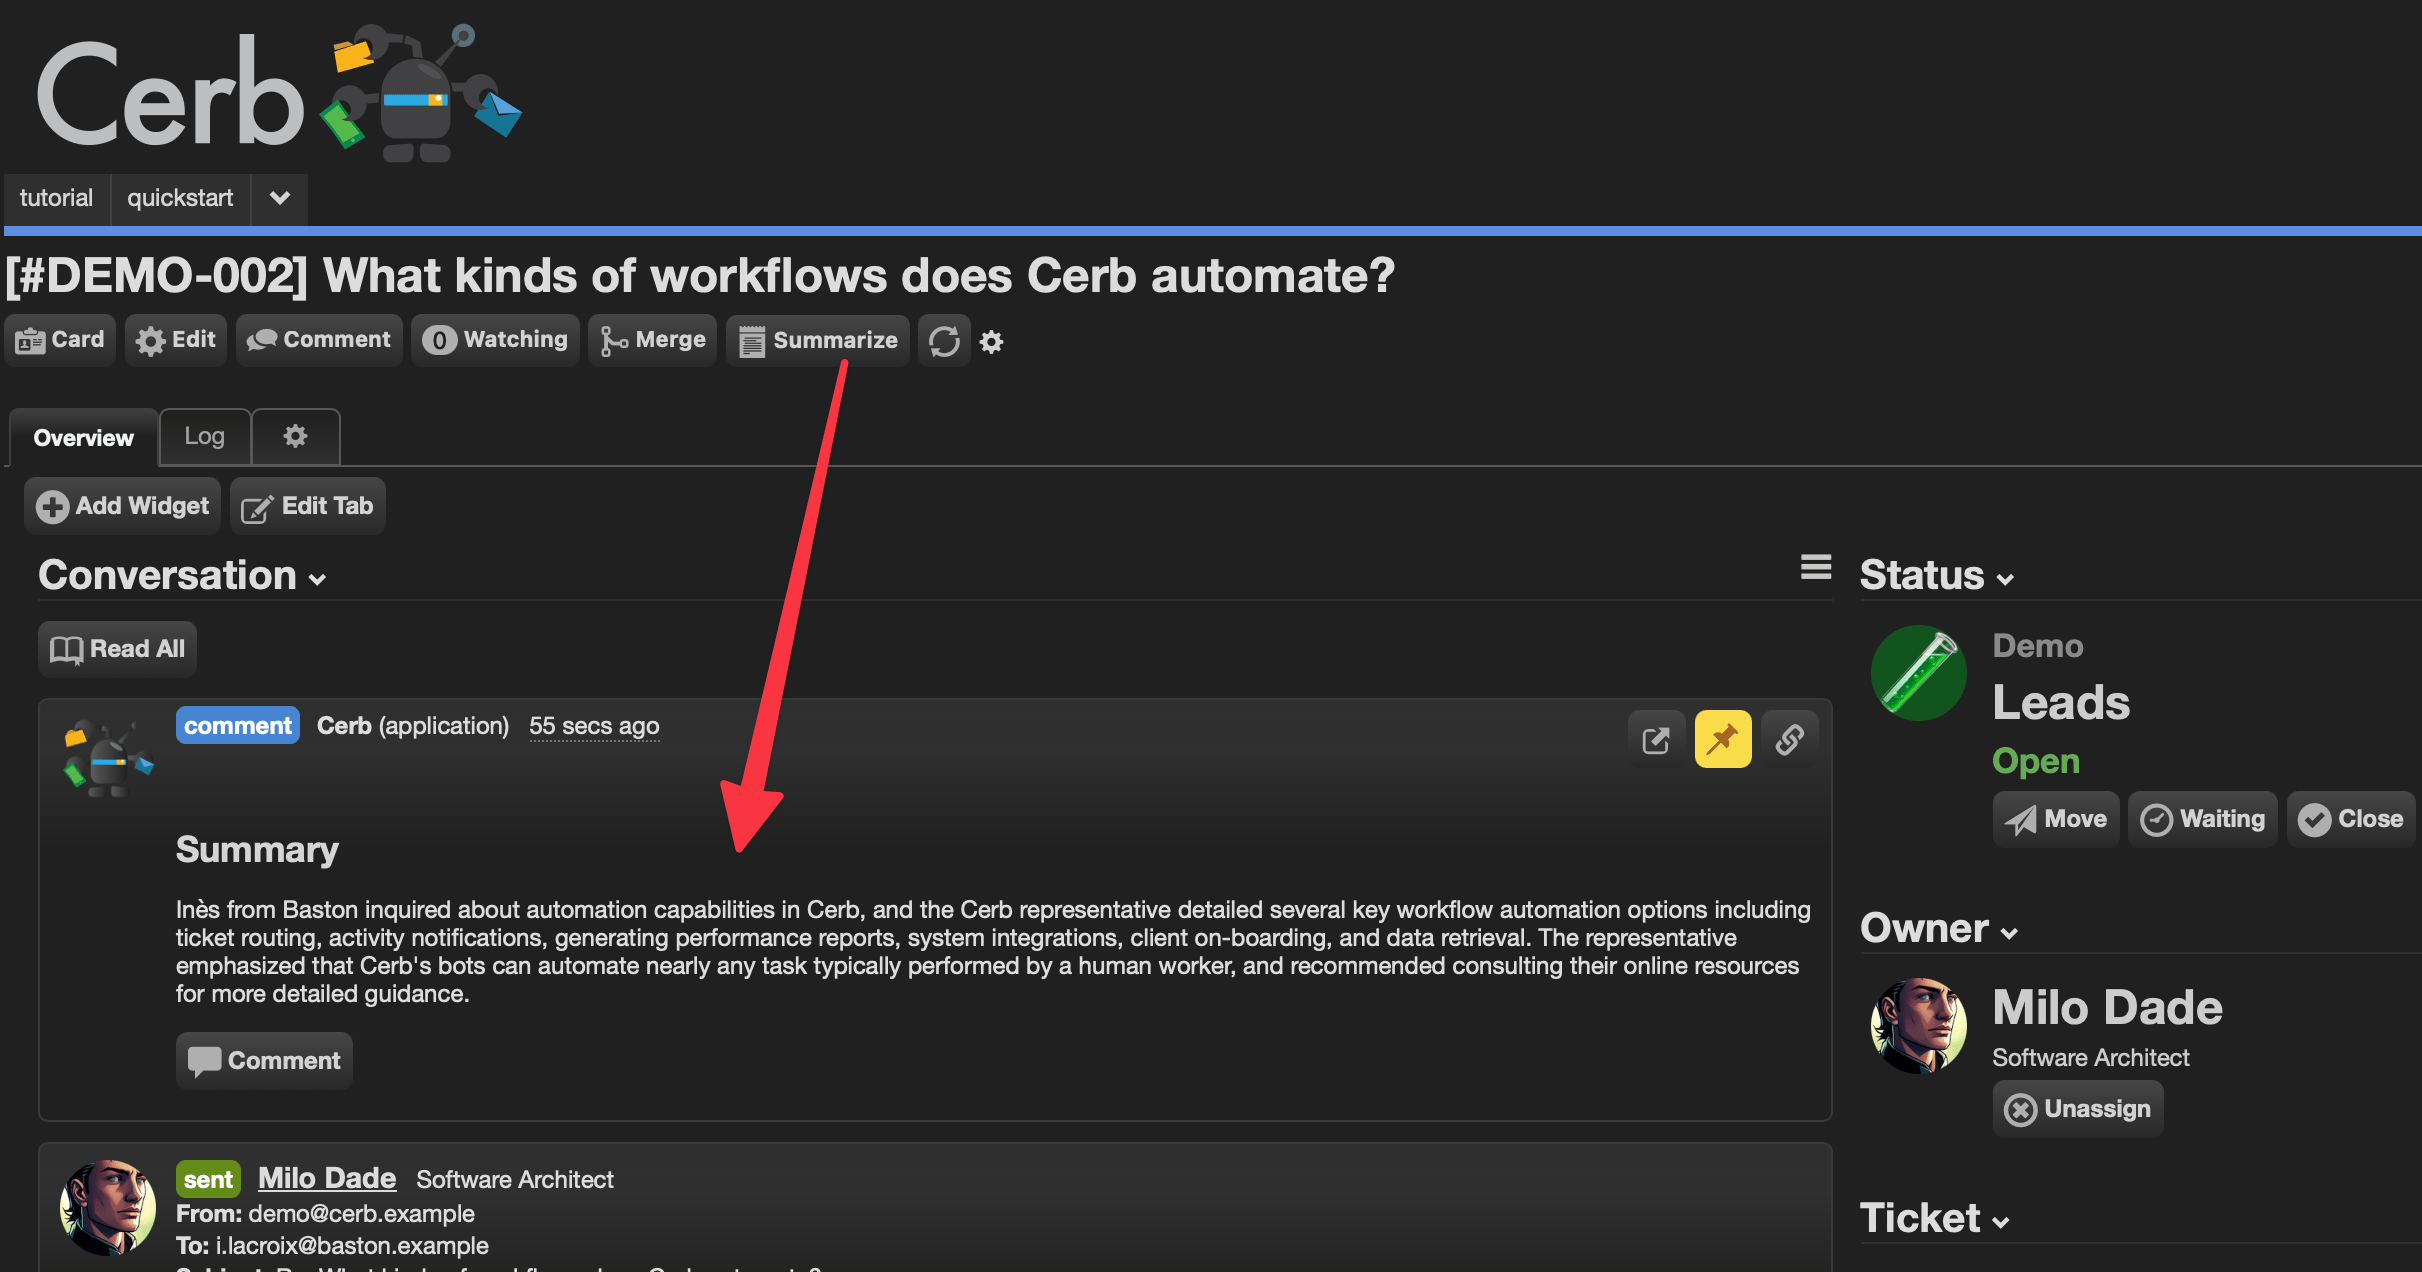Select the Overview tab

click(83, 438)
